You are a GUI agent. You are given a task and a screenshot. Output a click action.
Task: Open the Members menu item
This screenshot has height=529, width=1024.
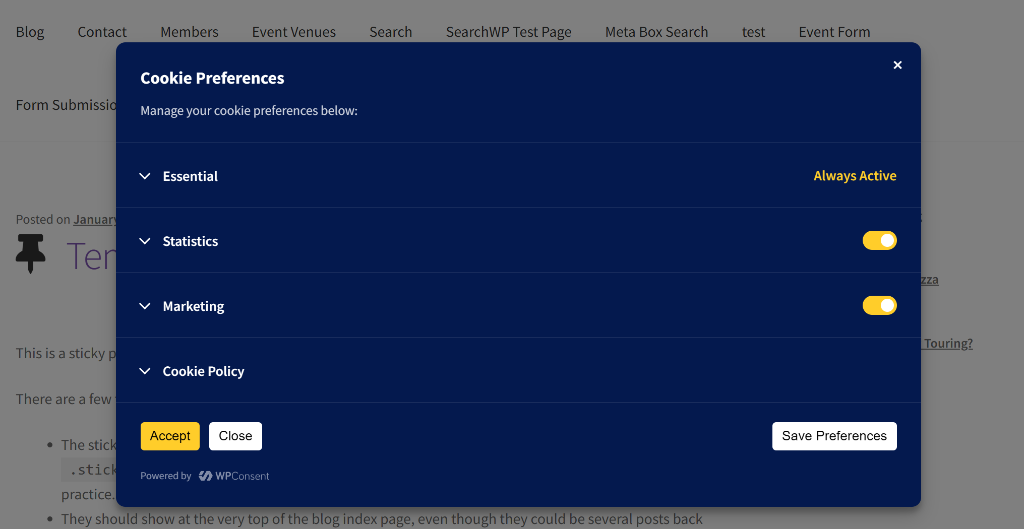189,32
